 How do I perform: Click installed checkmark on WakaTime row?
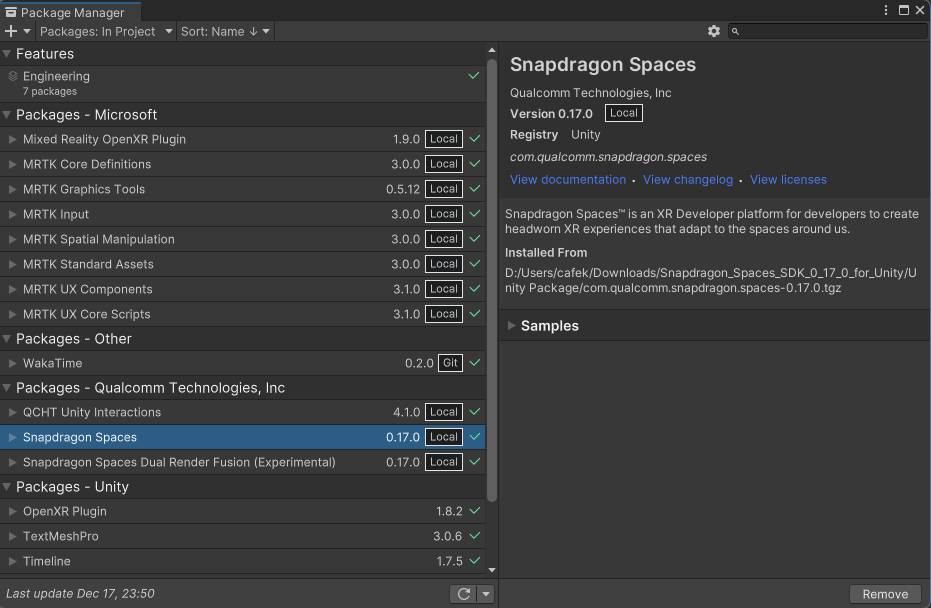click(475, 363)
